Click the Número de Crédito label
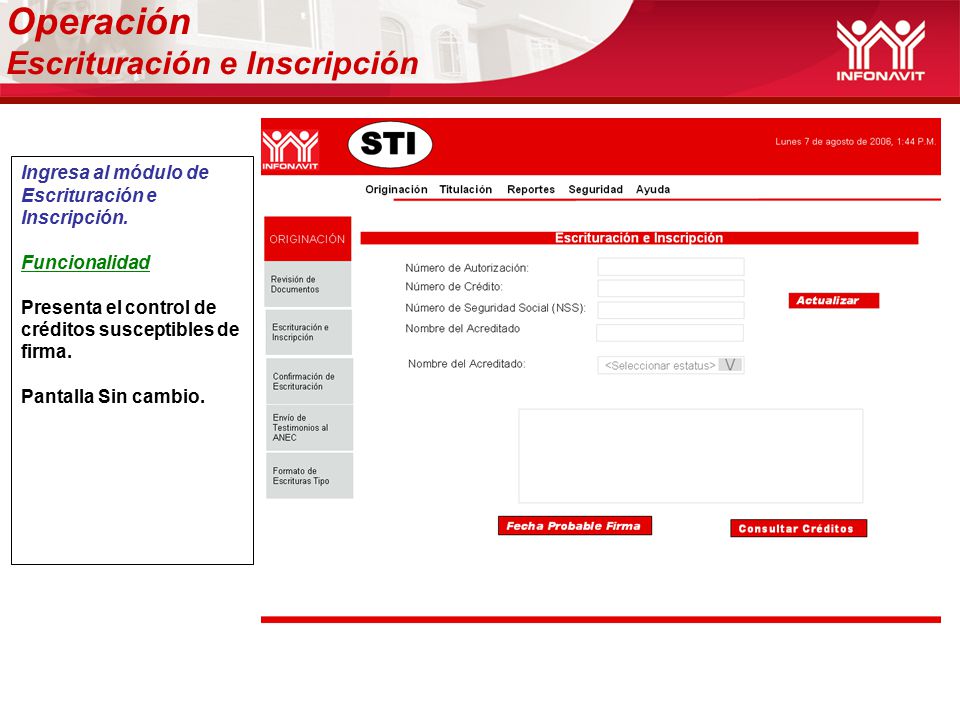 coord(454,287)
